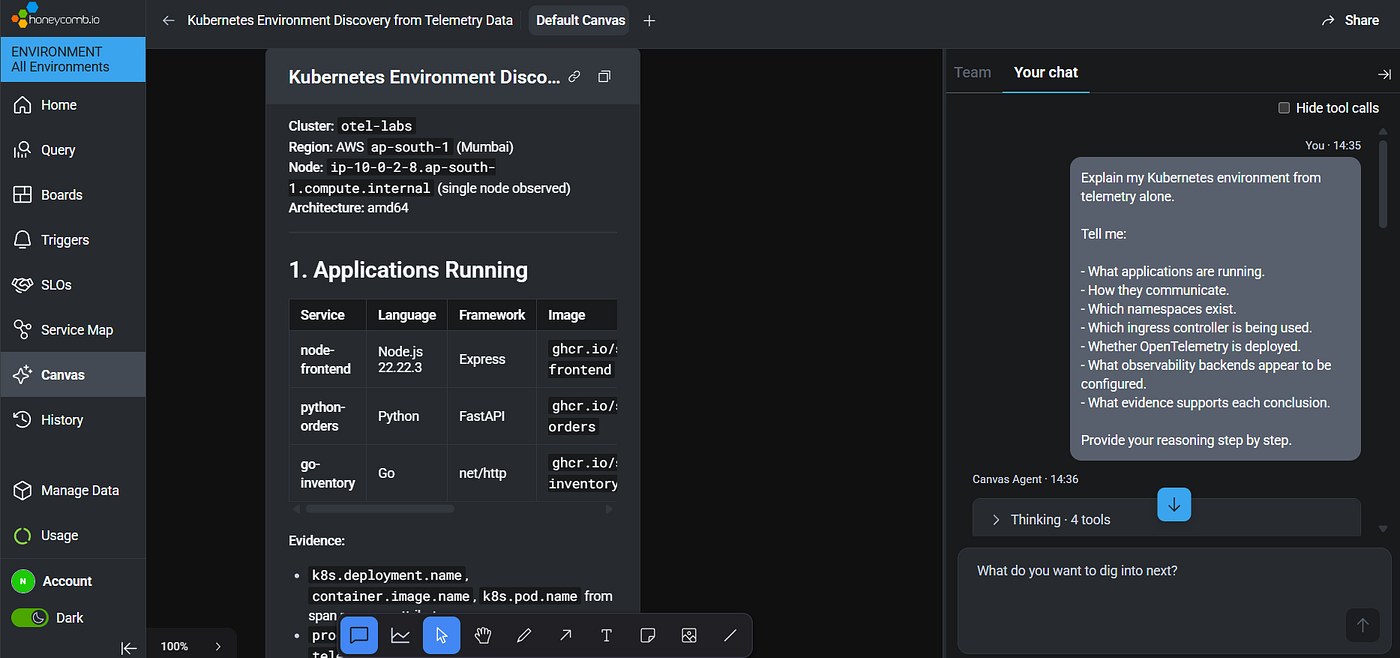Go to Boards in sidebar
This screenshot has height=658, width=1400.
click(72, 195)
